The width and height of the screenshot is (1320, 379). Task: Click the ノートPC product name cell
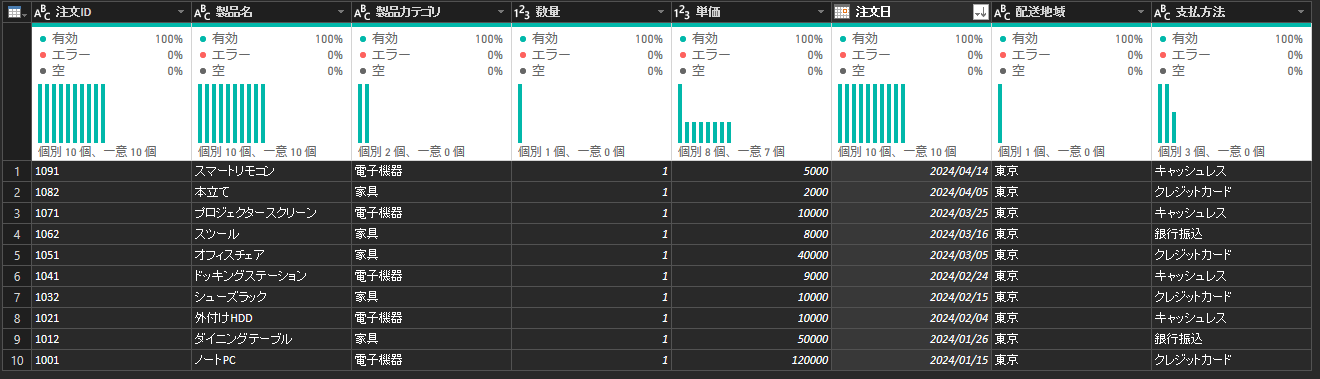click(271, 359)
